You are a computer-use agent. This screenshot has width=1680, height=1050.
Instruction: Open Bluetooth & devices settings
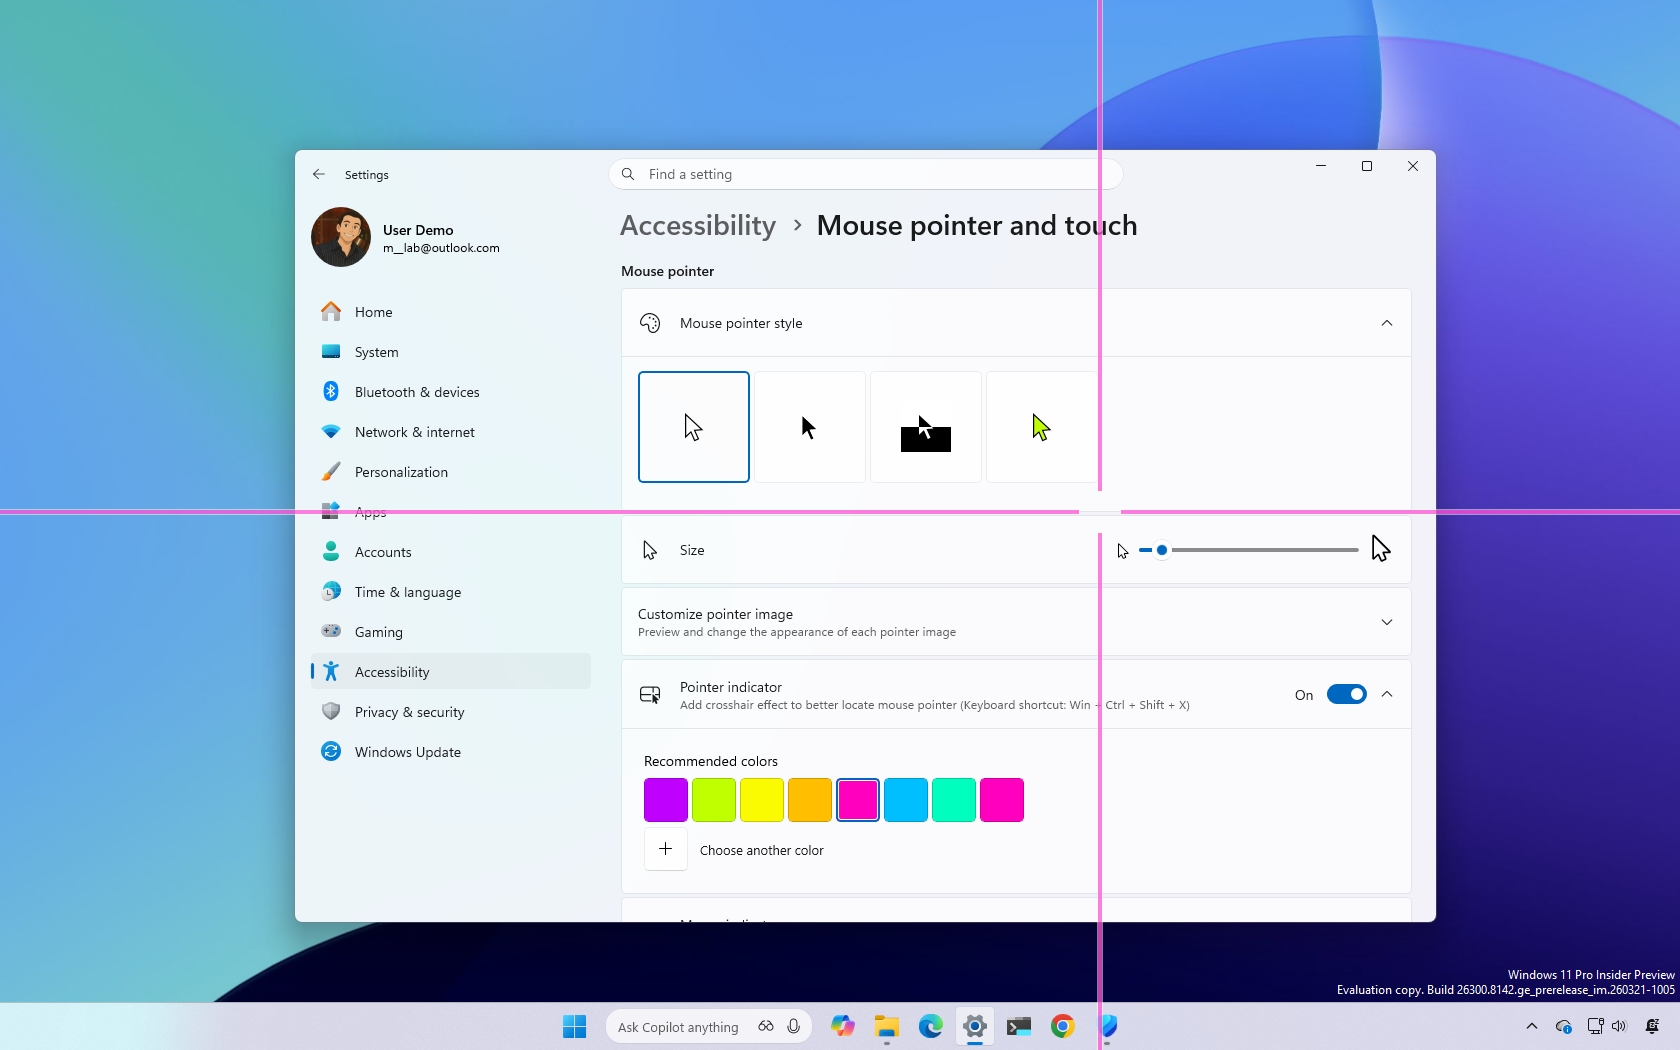415,391
